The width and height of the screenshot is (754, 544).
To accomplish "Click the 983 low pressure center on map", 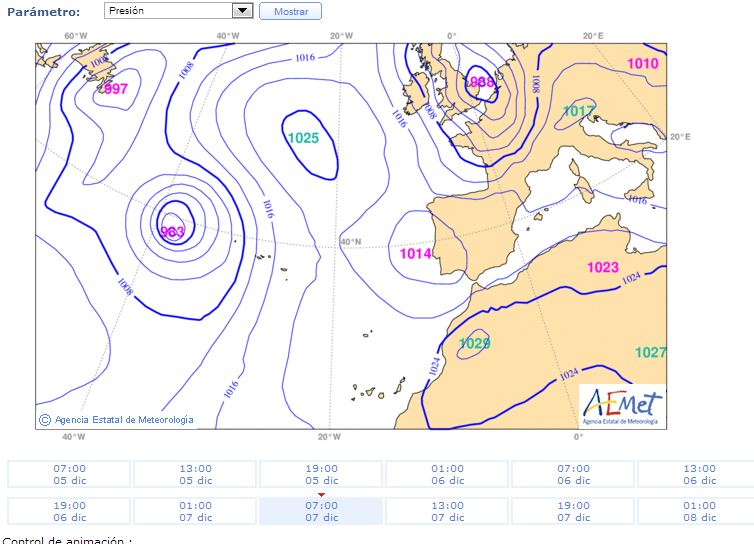I will (172, 232).
